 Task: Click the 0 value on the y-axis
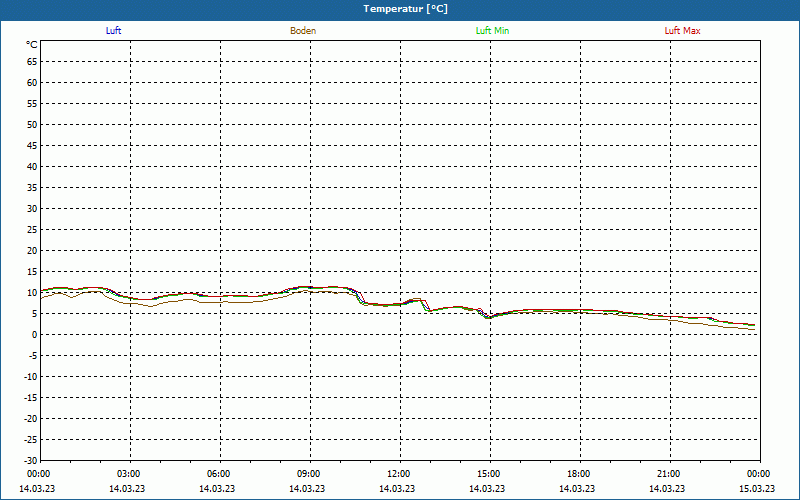(x=35, y=335)
